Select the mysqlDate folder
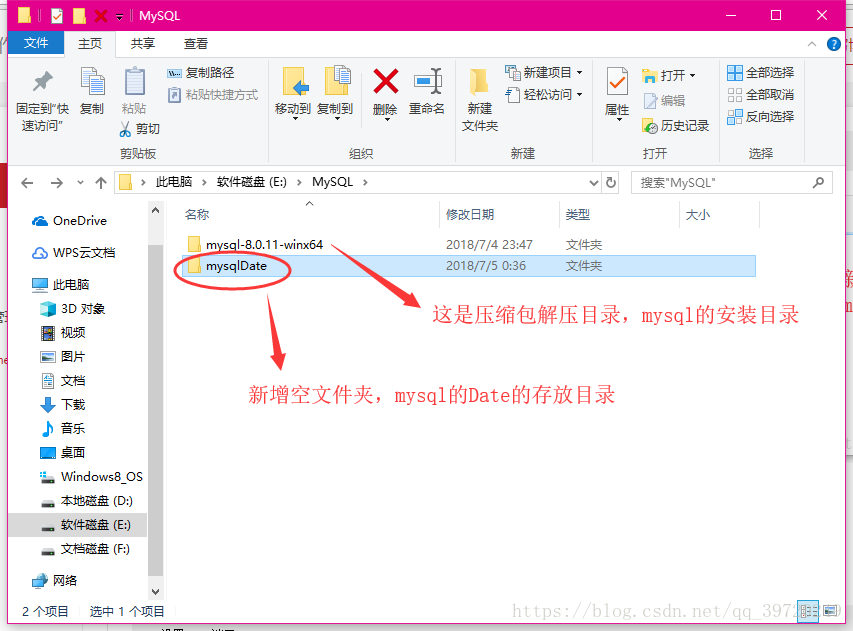This screenshot has width=853, height=631. pyautogui.click(x=470, y=266)
